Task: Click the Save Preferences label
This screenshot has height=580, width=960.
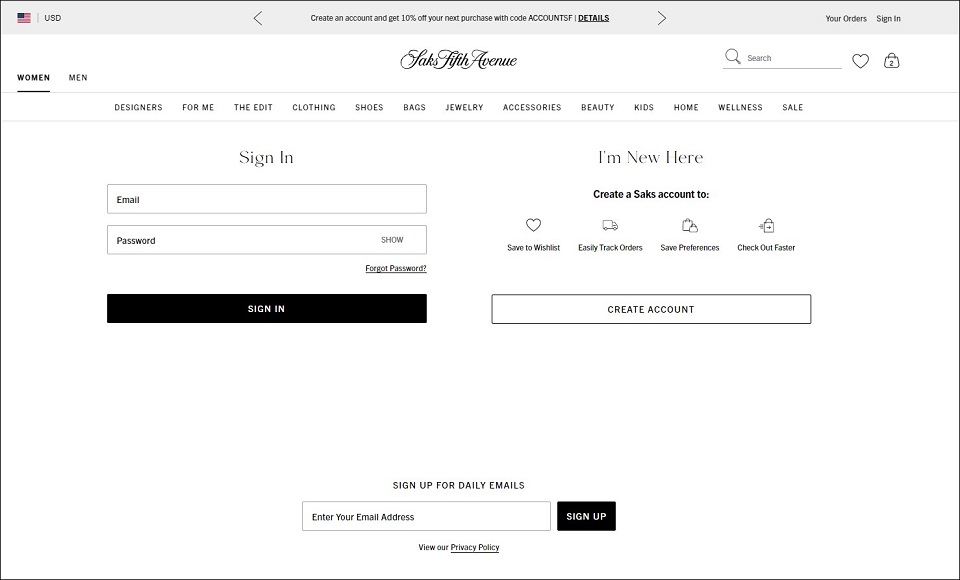Action: click(x=689, y=247)
